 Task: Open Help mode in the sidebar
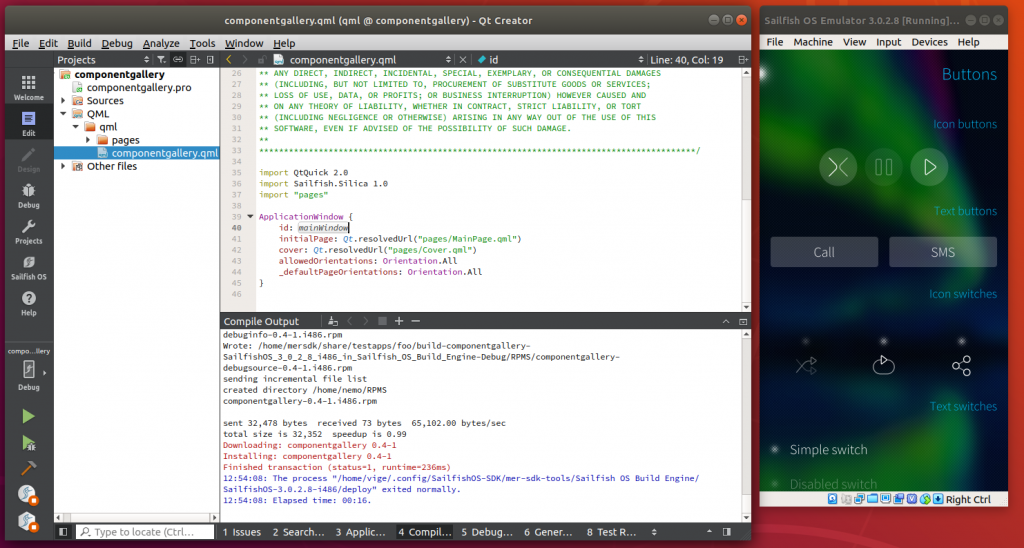[x=28, y=304]
